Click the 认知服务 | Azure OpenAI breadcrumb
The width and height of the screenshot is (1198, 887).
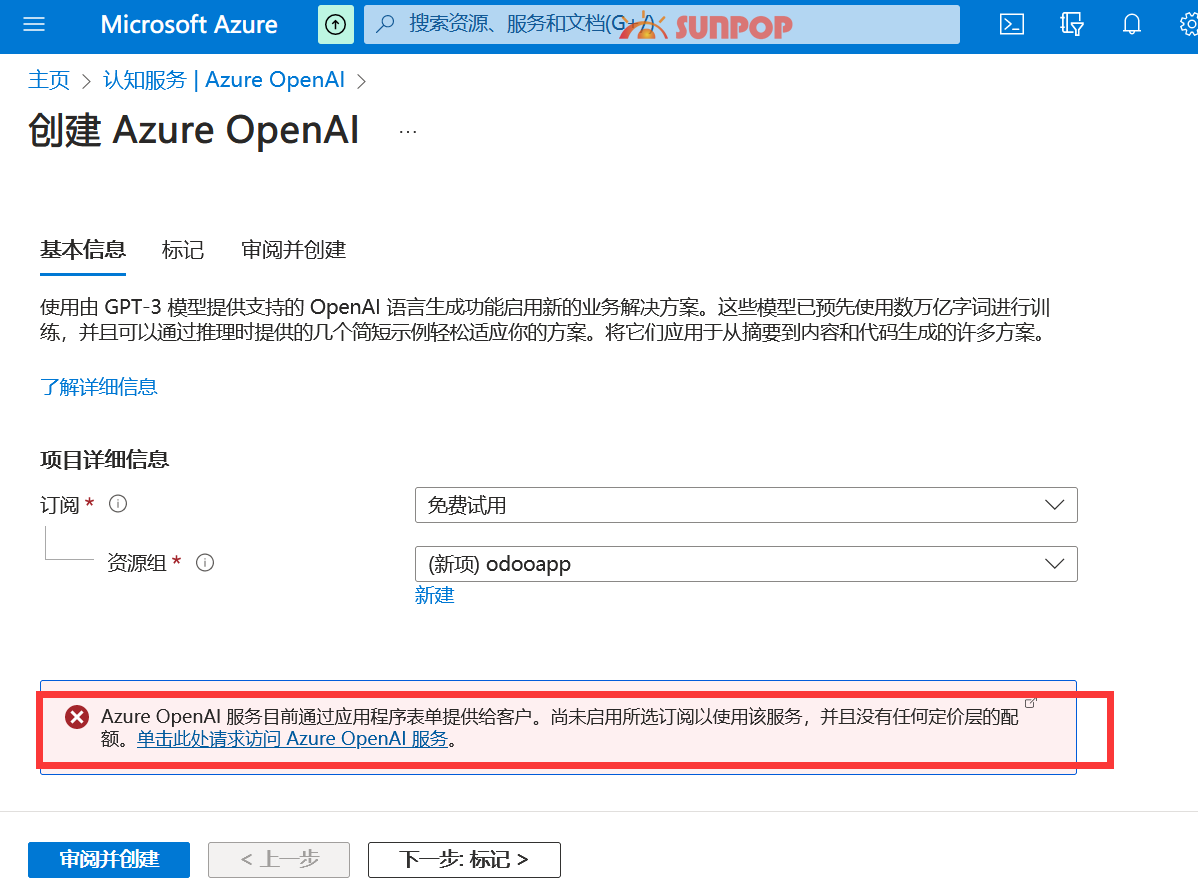coord(224,80)
